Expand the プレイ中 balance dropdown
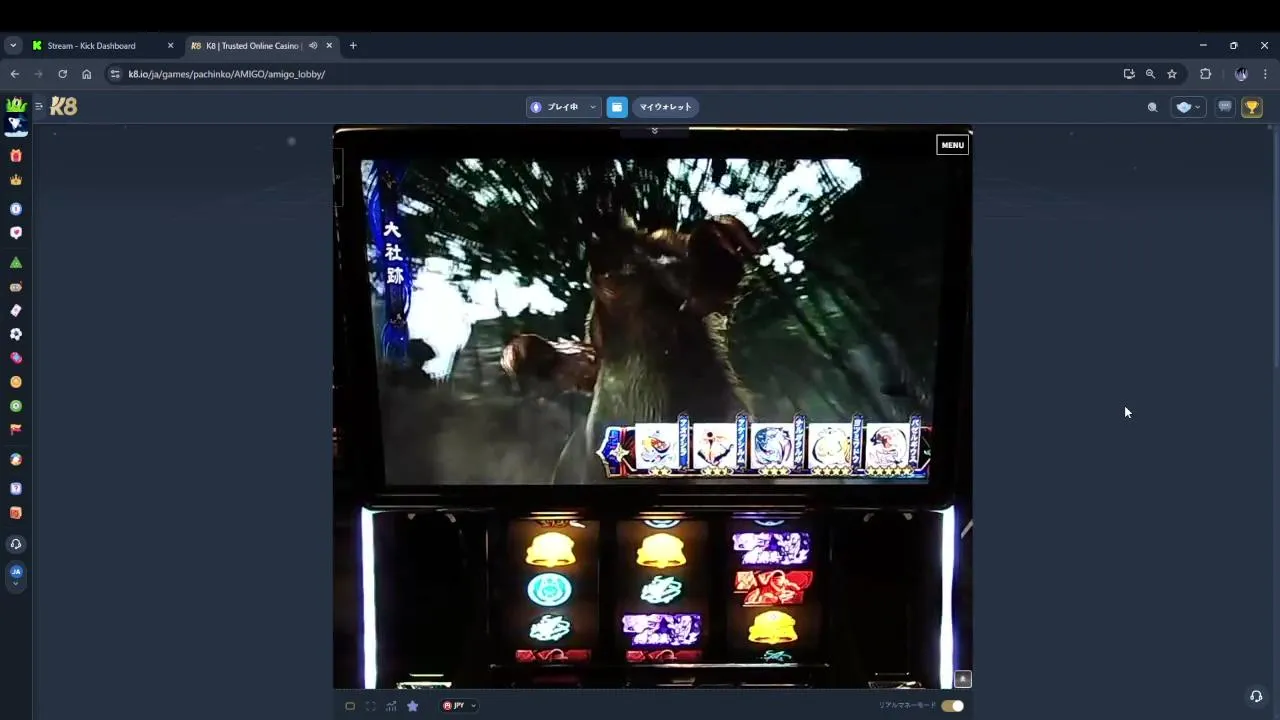Image resolution: width=1280 pixels, height=720 pixels. click(564, 107)
